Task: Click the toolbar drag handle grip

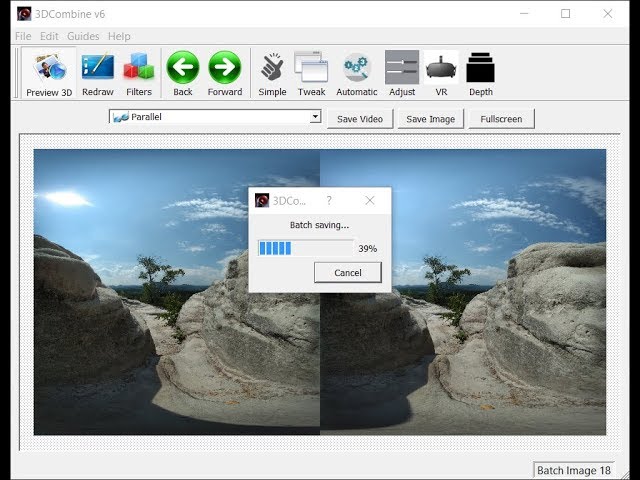Action: coord(16,73)
